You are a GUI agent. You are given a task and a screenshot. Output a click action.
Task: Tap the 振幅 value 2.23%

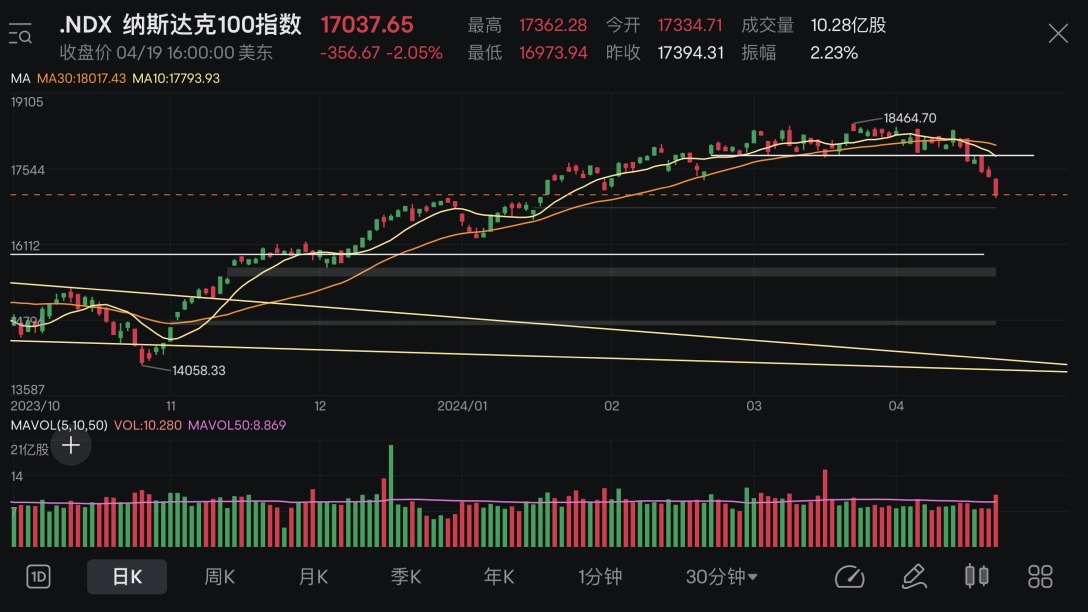coord(834,53)
